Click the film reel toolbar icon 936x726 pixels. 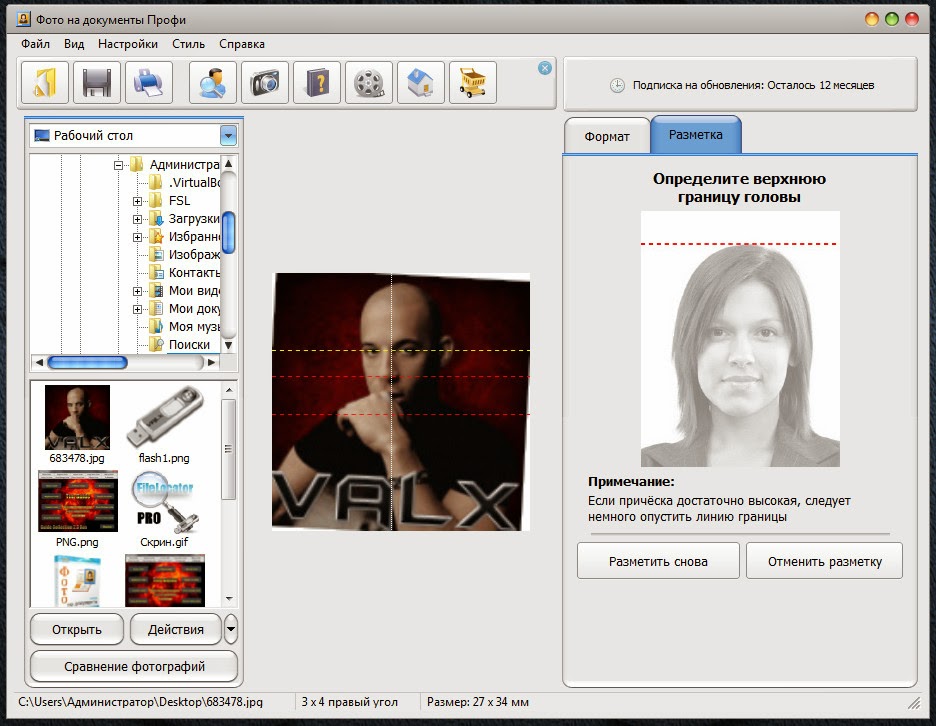[x=369, y=82]
